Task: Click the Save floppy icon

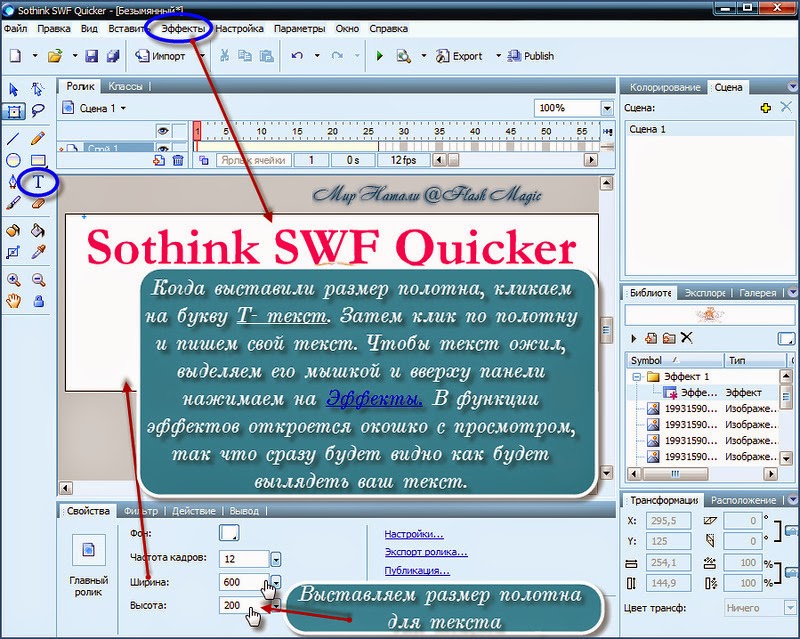Action: click(91, 56)
